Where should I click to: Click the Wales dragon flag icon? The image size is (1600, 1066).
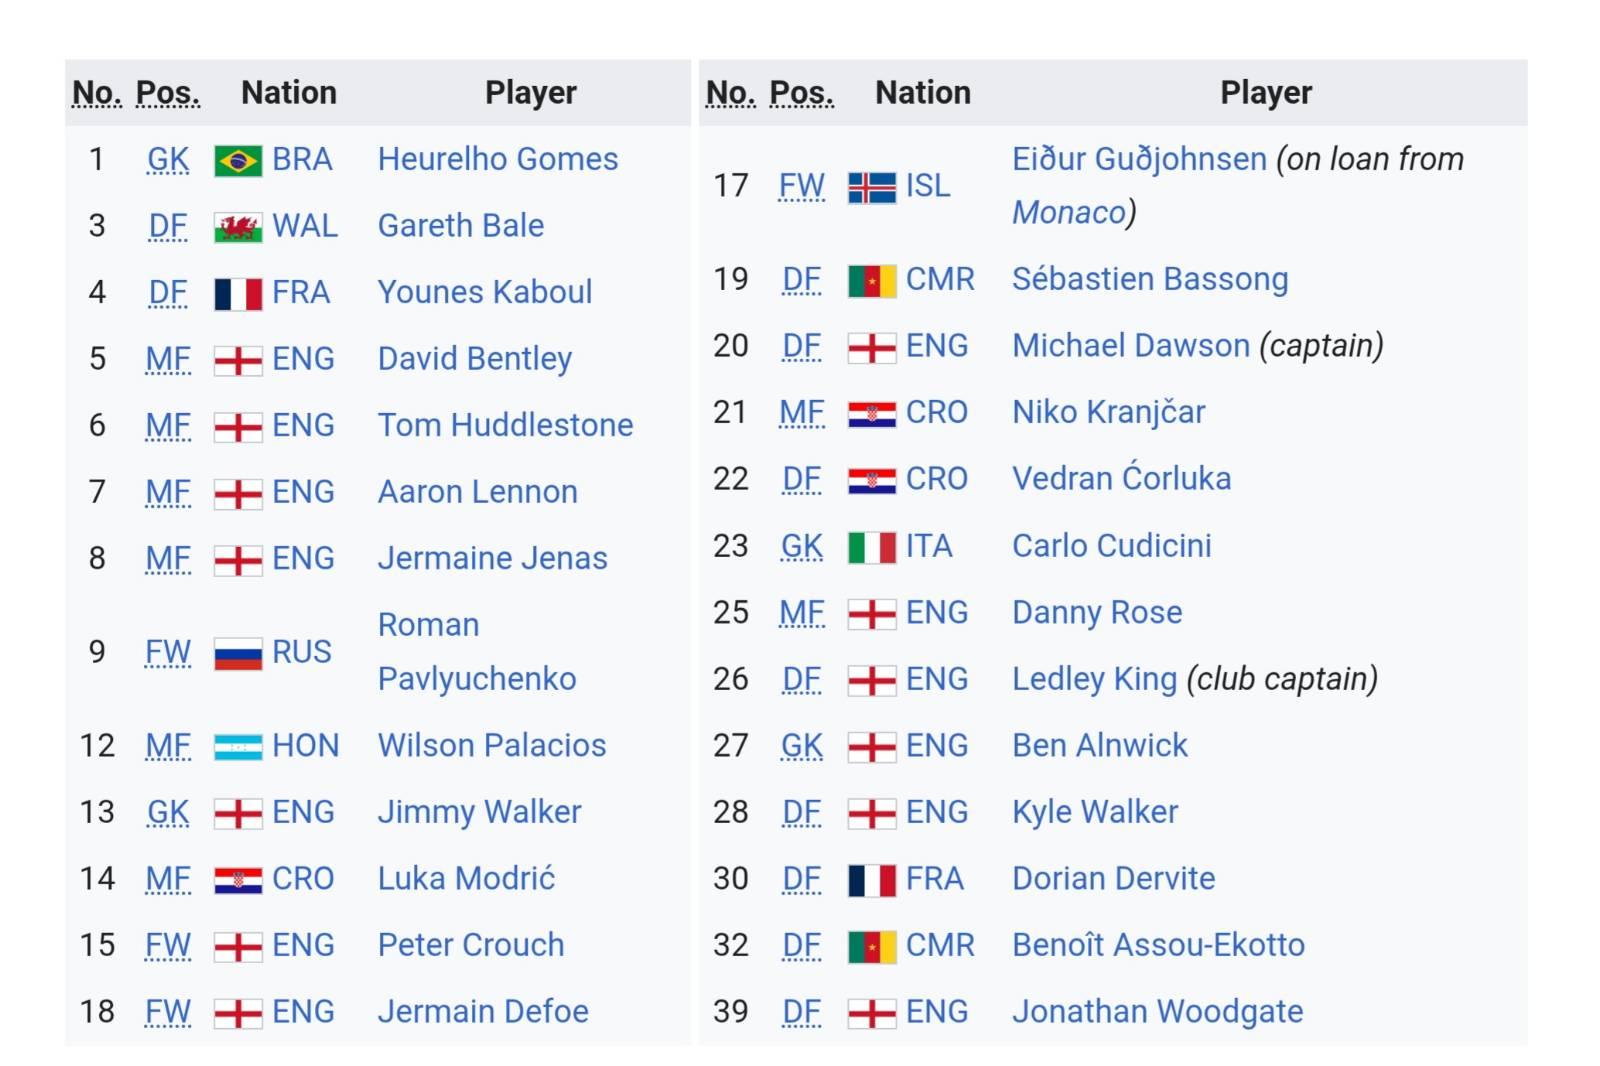(x=238, y=227)
